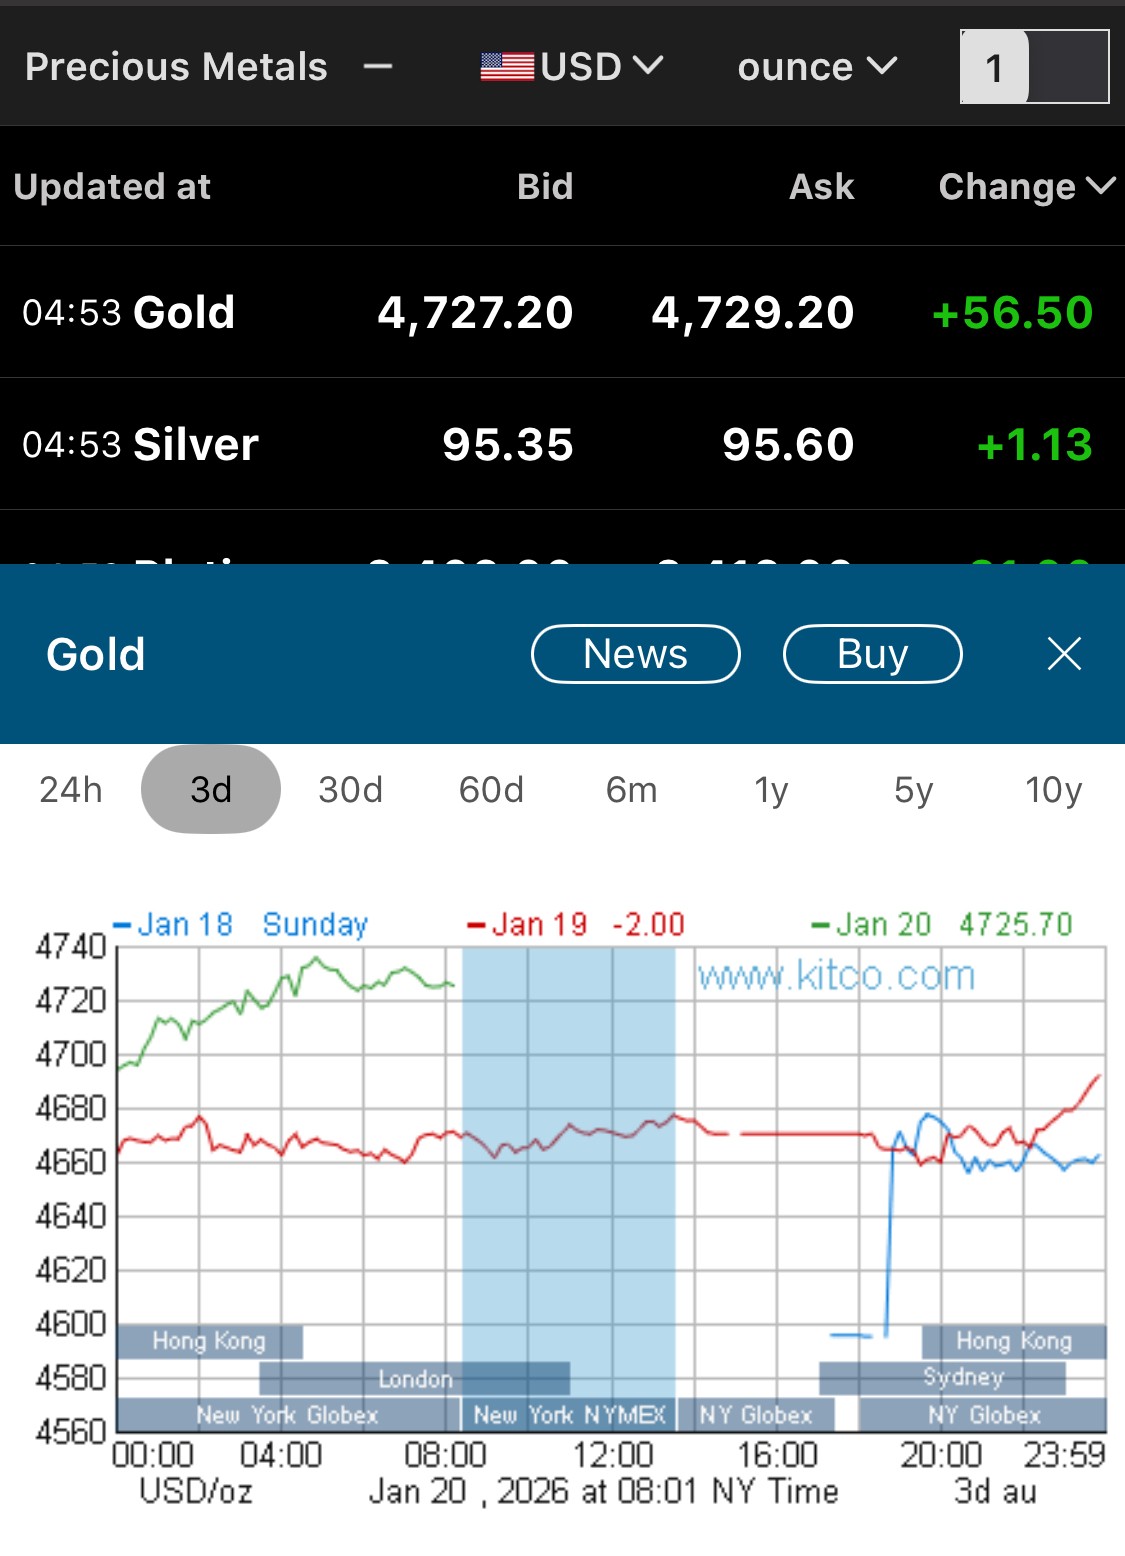This screenshot has width=1125, height=1556.
Task: Select the Silver price row
Action: 562,445
